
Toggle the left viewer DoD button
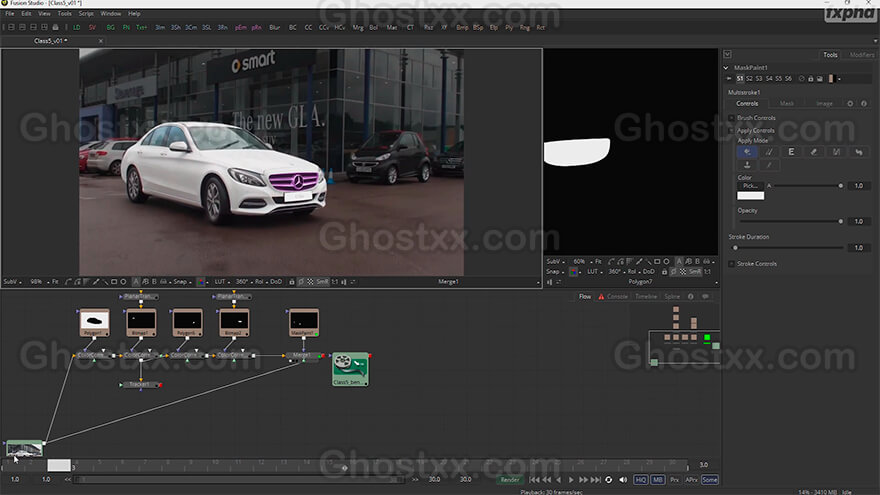276,282
